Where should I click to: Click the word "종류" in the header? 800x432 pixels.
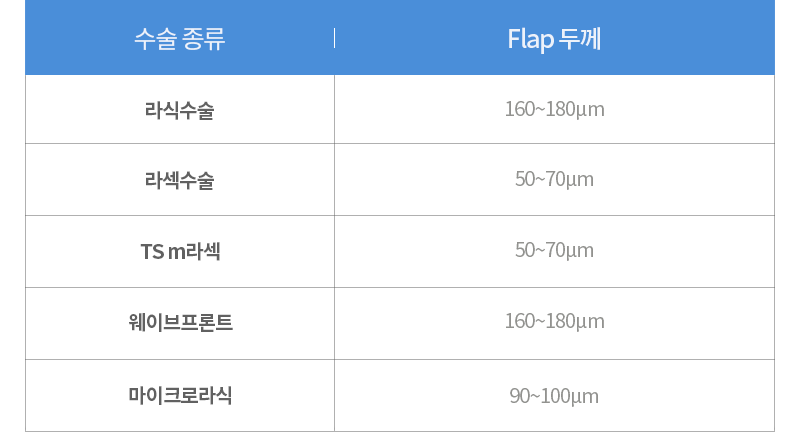(205, 39)
